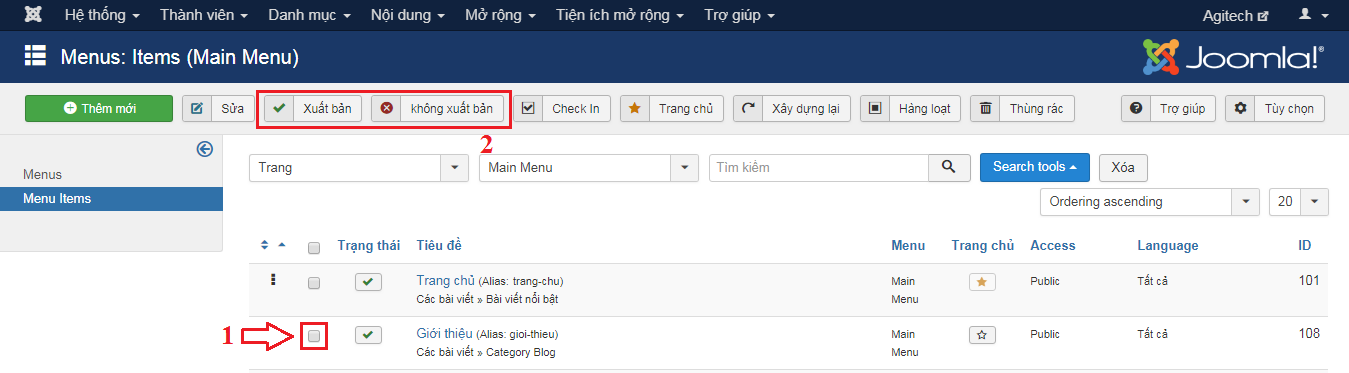Click the home star of Trang chủ row
Image resolution: width=1349 pixels, height=373 pixels.
(982, 283)
